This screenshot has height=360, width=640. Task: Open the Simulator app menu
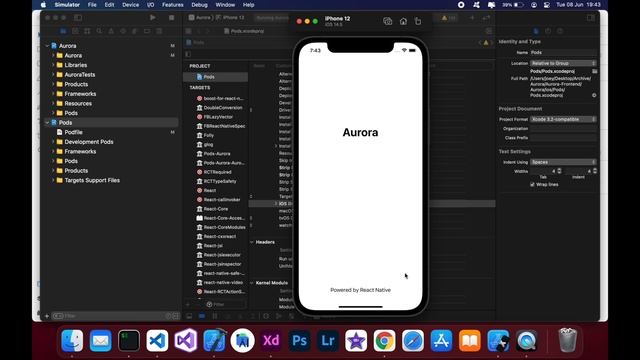coord(67,5)
